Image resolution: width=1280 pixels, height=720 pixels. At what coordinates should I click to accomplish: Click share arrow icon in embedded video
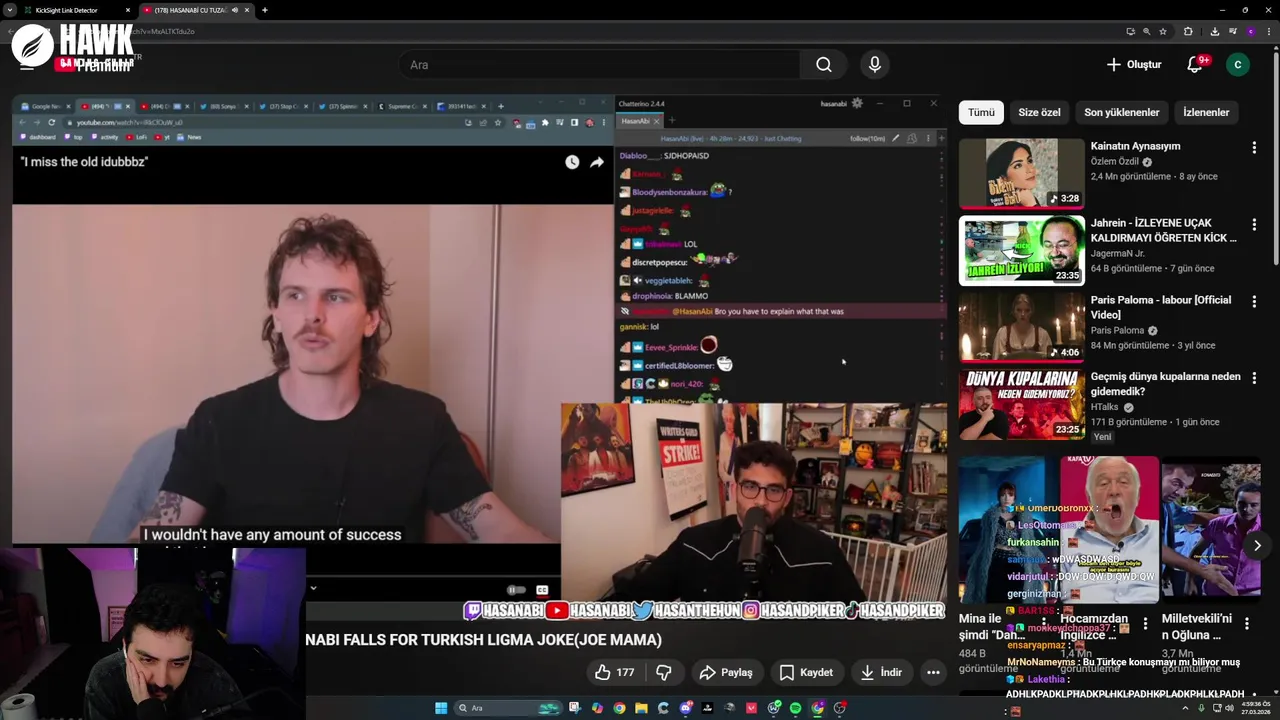click(597, 162)
